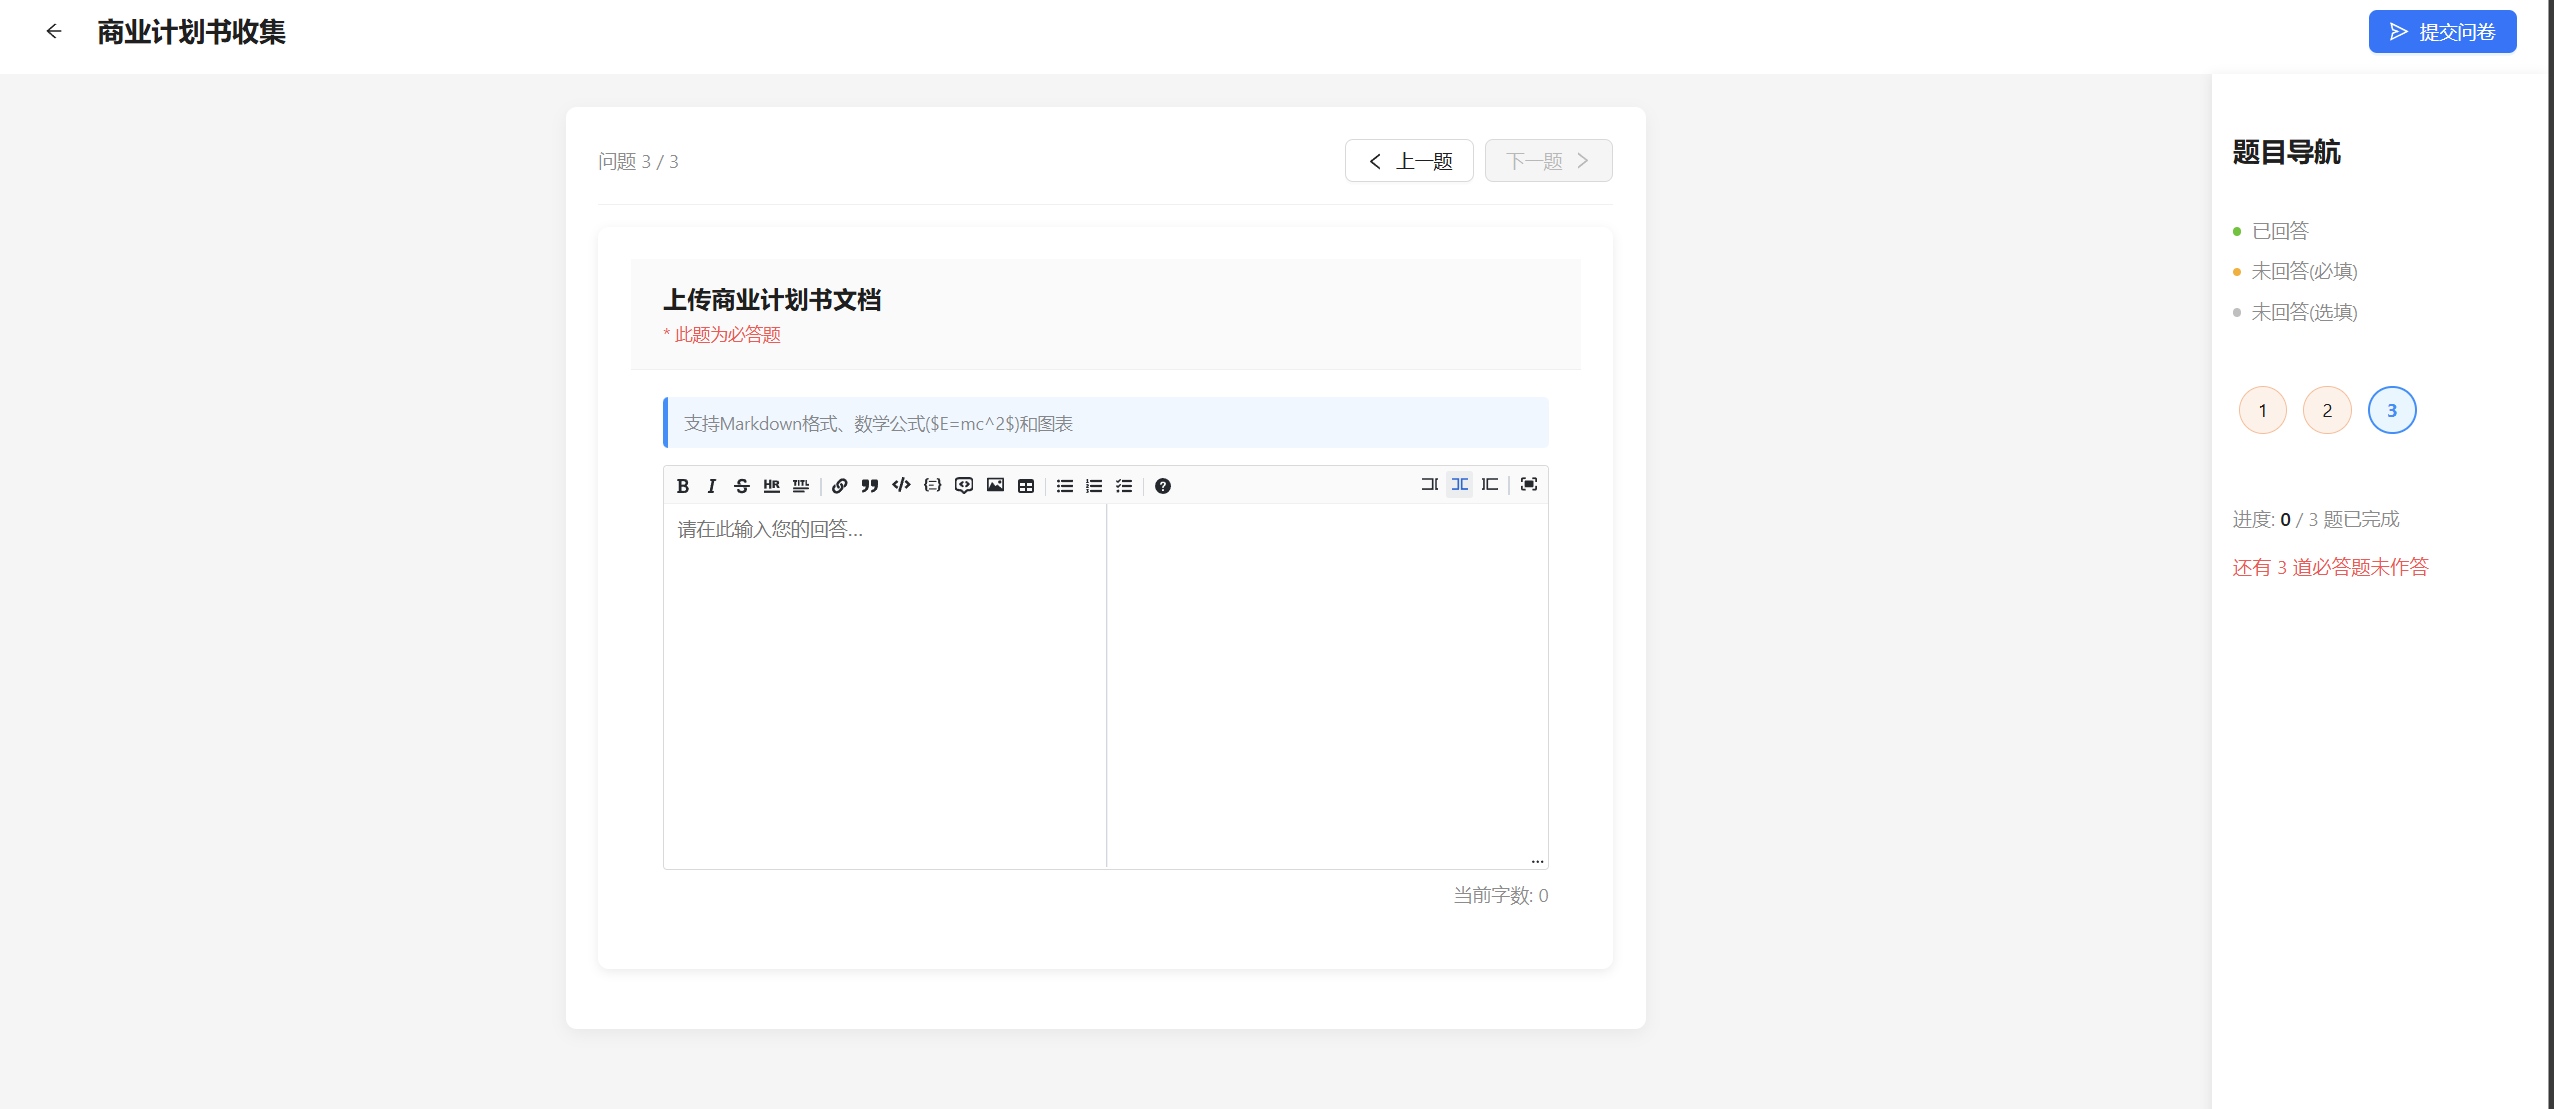
Task: Enable editor-only view mode
Action: [x=1429, y=484]
